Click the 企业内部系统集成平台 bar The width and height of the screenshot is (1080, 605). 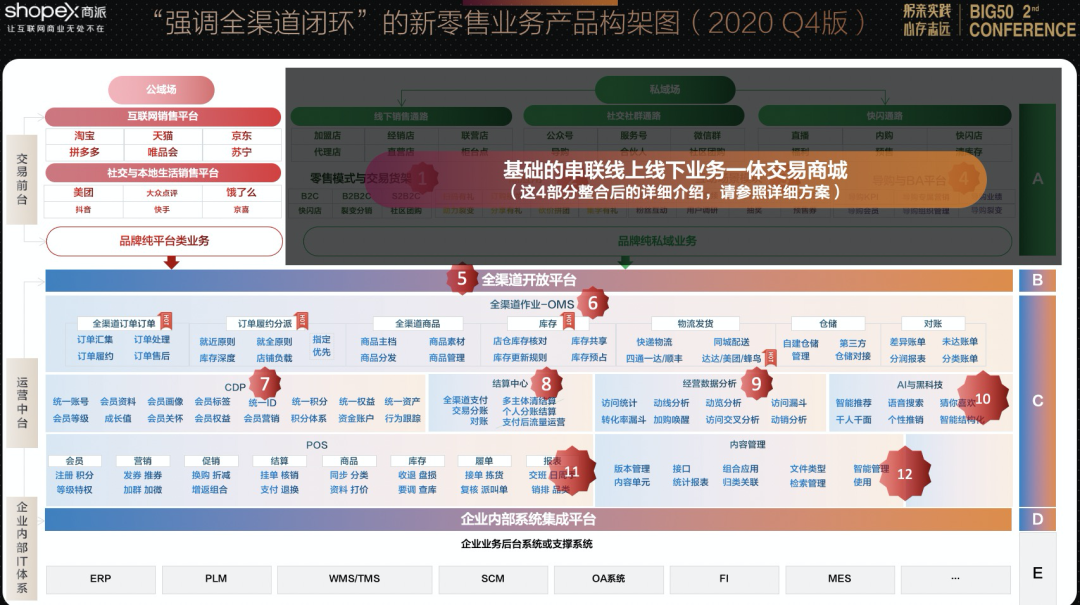pyautogui.click(x=528, y=519)
